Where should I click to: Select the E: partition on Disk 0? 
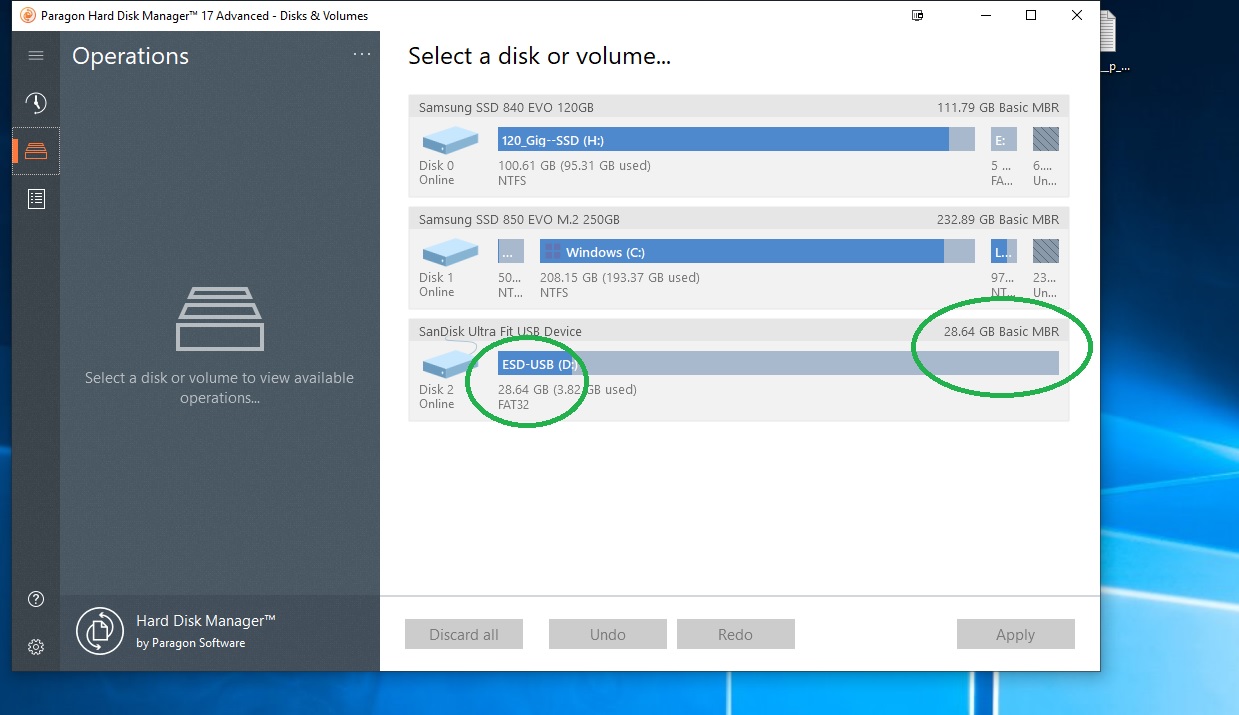coord(1004,140)
